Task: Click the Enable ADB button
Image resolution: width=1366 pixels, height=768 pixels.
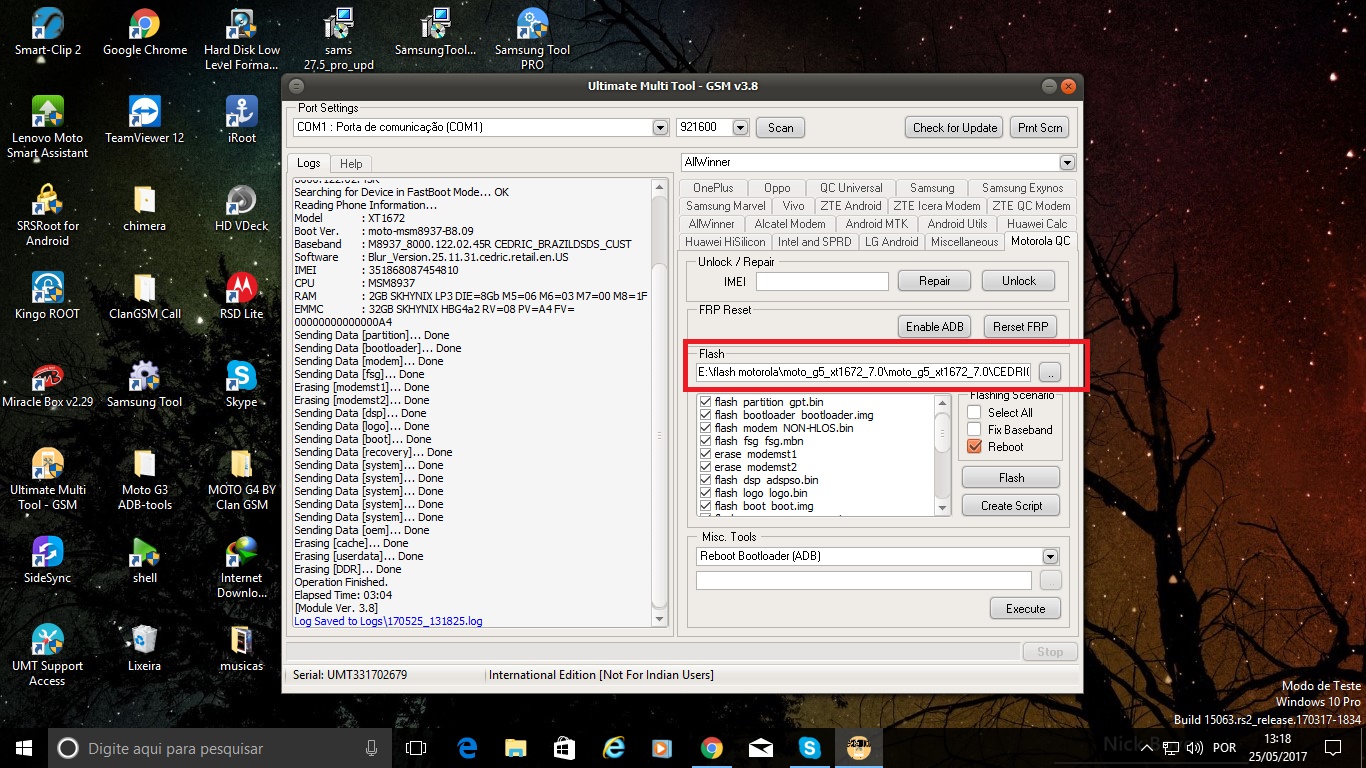Action: click(935, 326)
